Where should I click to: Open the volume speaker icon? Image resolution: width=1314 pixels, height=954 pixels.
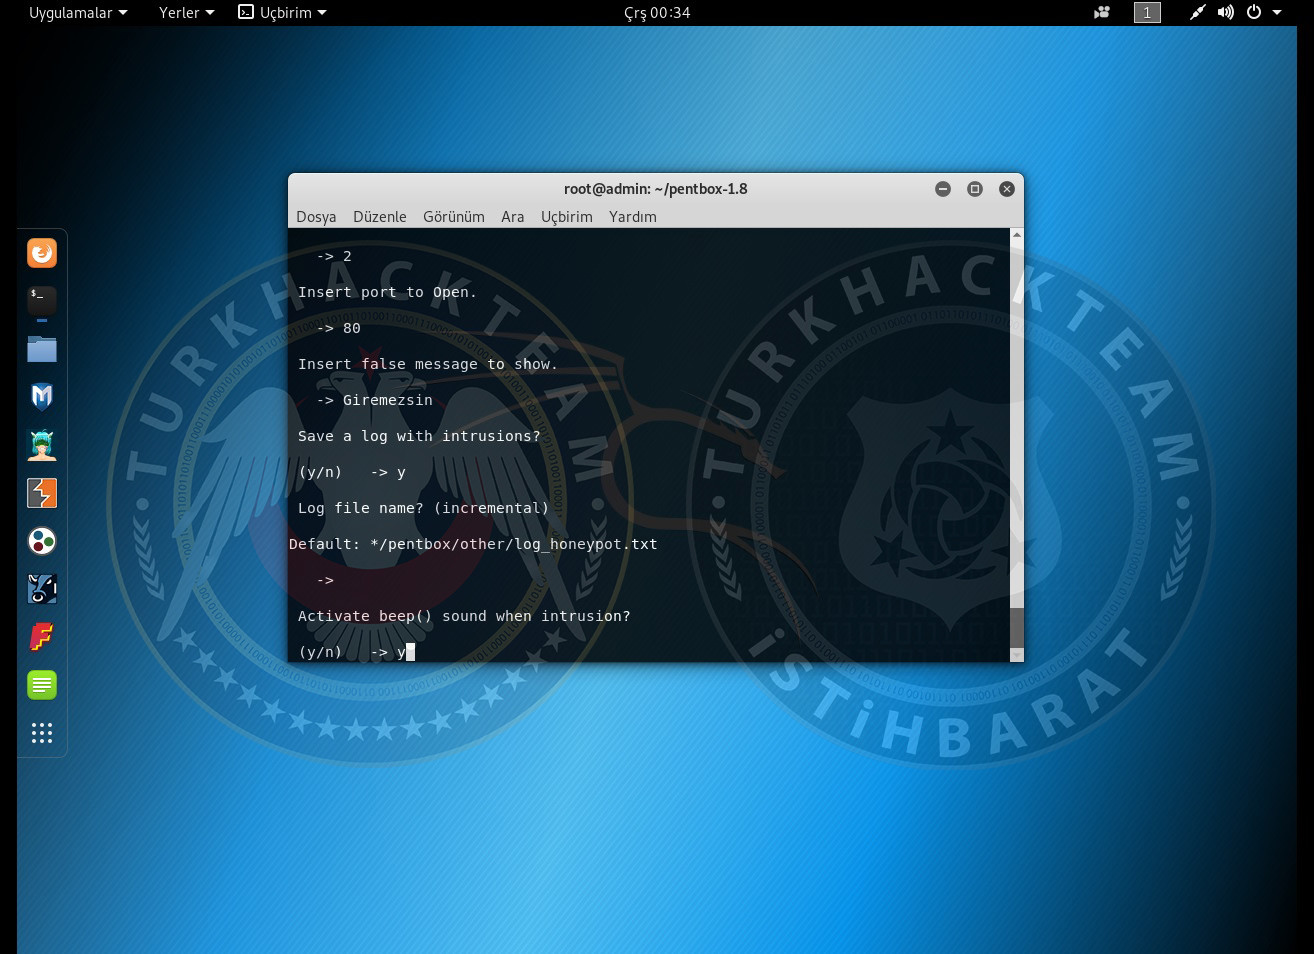tap(1225, 13)
